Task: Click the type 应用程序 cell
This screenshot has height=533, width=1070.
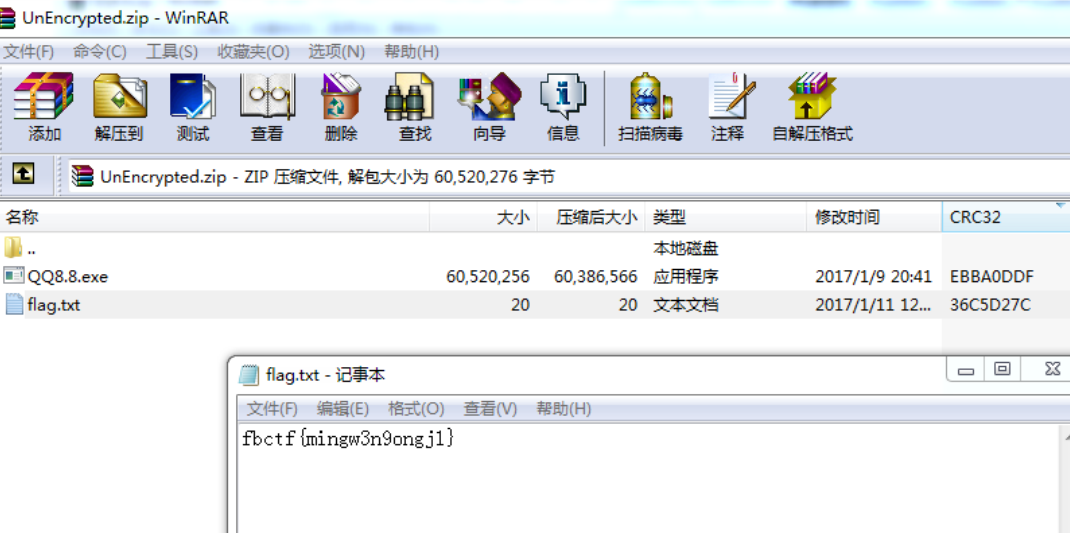Action: pos(685,276)
